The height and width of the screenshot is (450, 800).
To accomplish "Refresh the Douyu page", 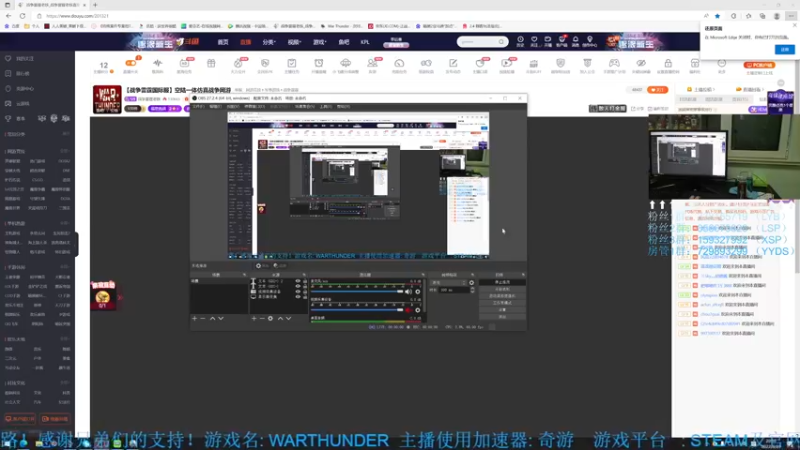I will tap(22, 16).
